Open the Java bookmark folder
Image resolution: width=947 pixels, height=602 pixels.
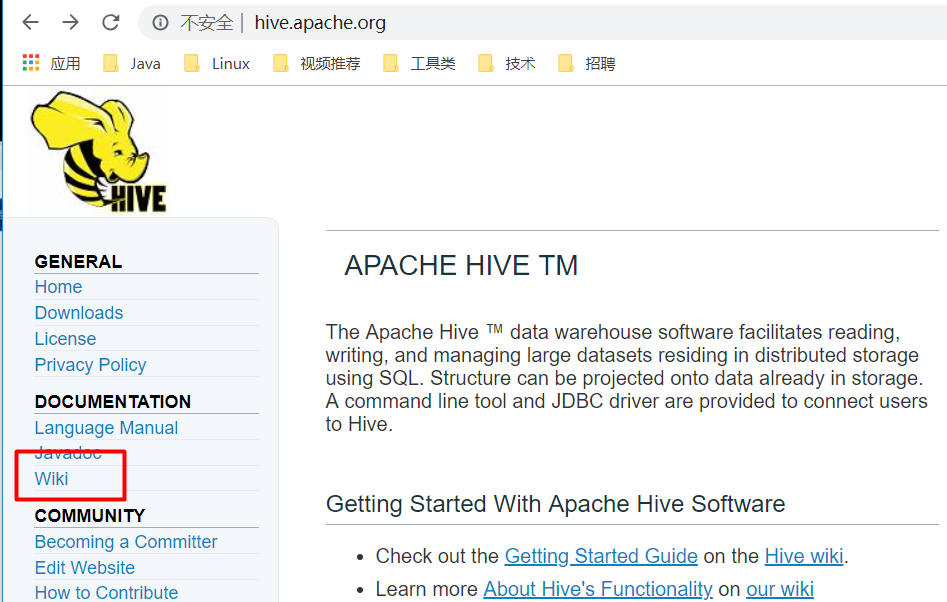(132, 63)
